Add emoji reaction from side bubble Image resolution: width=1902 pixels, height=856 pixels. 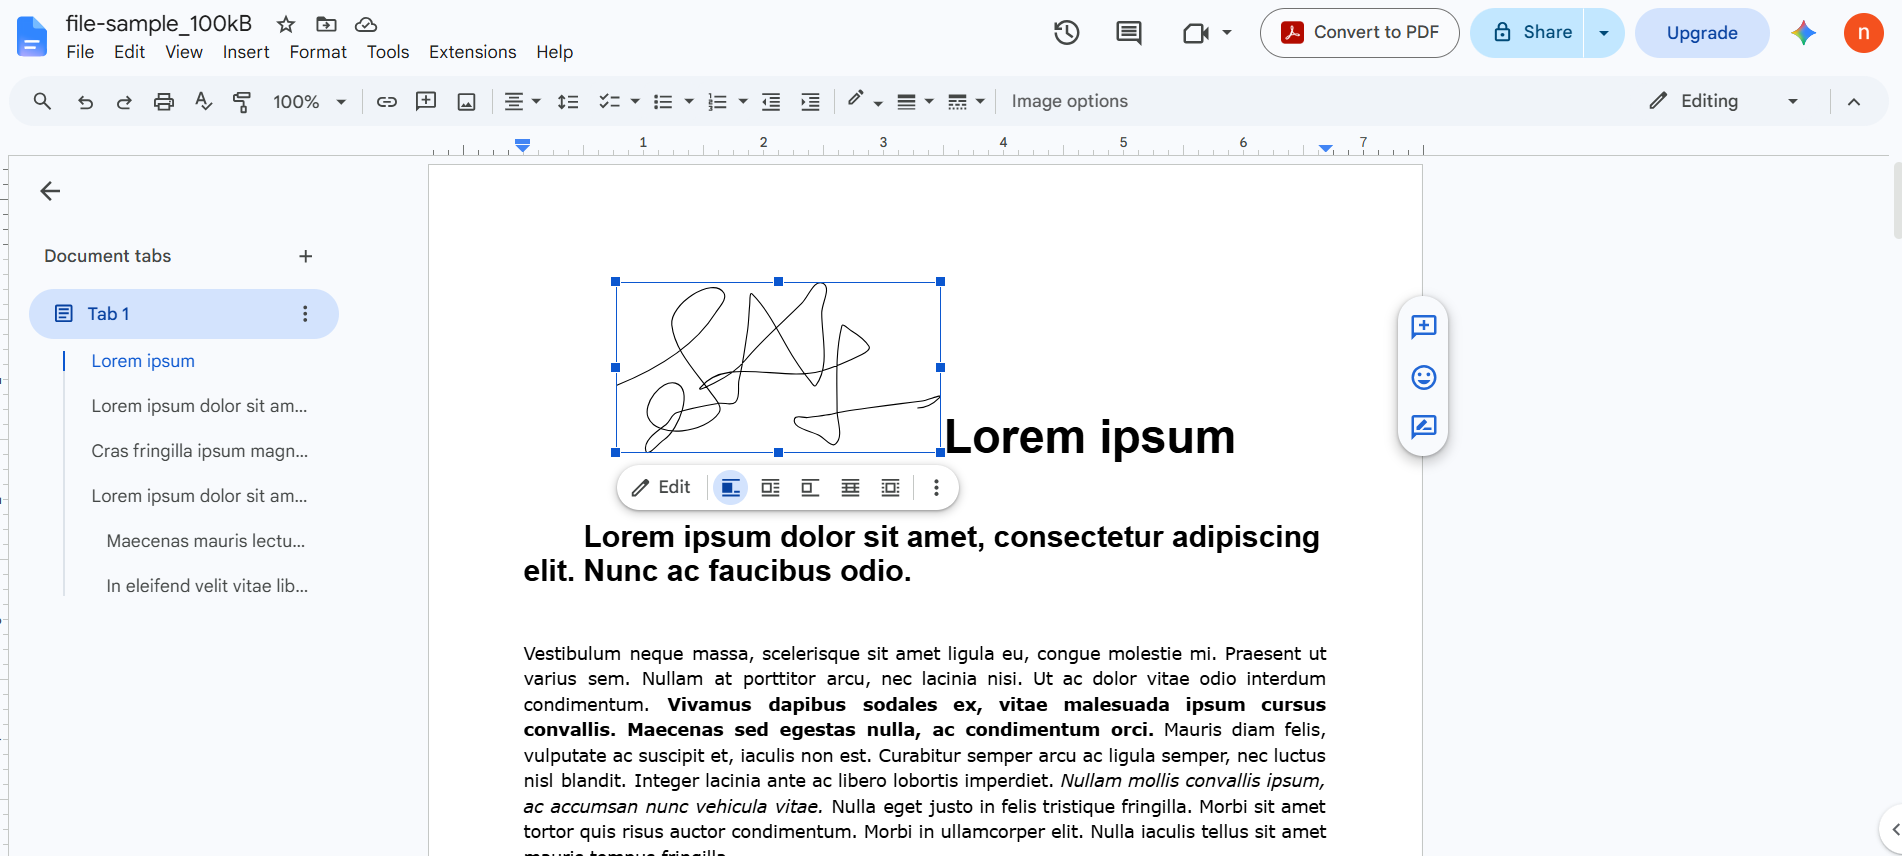pos(1424,377)
